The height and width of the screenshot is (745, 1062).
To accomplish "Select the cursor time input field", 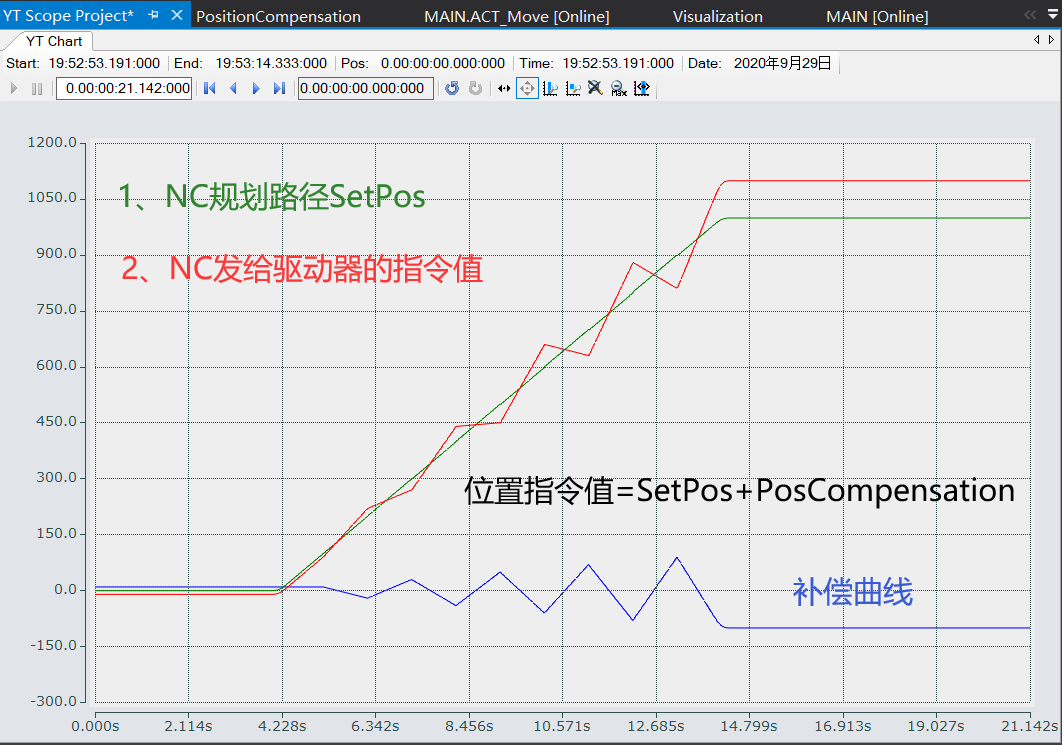I will pyautogui.click(x=365, y=88).
